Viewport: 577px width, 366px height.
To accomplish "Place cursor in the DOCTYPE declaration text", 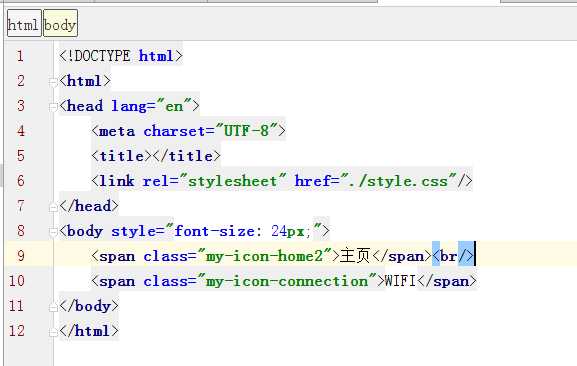I will click(x=121, y=56).
